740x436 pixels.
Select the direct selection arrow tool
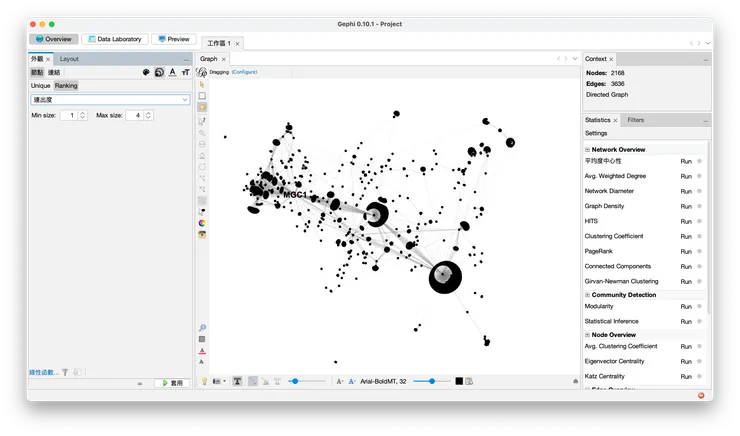point(202,84)
